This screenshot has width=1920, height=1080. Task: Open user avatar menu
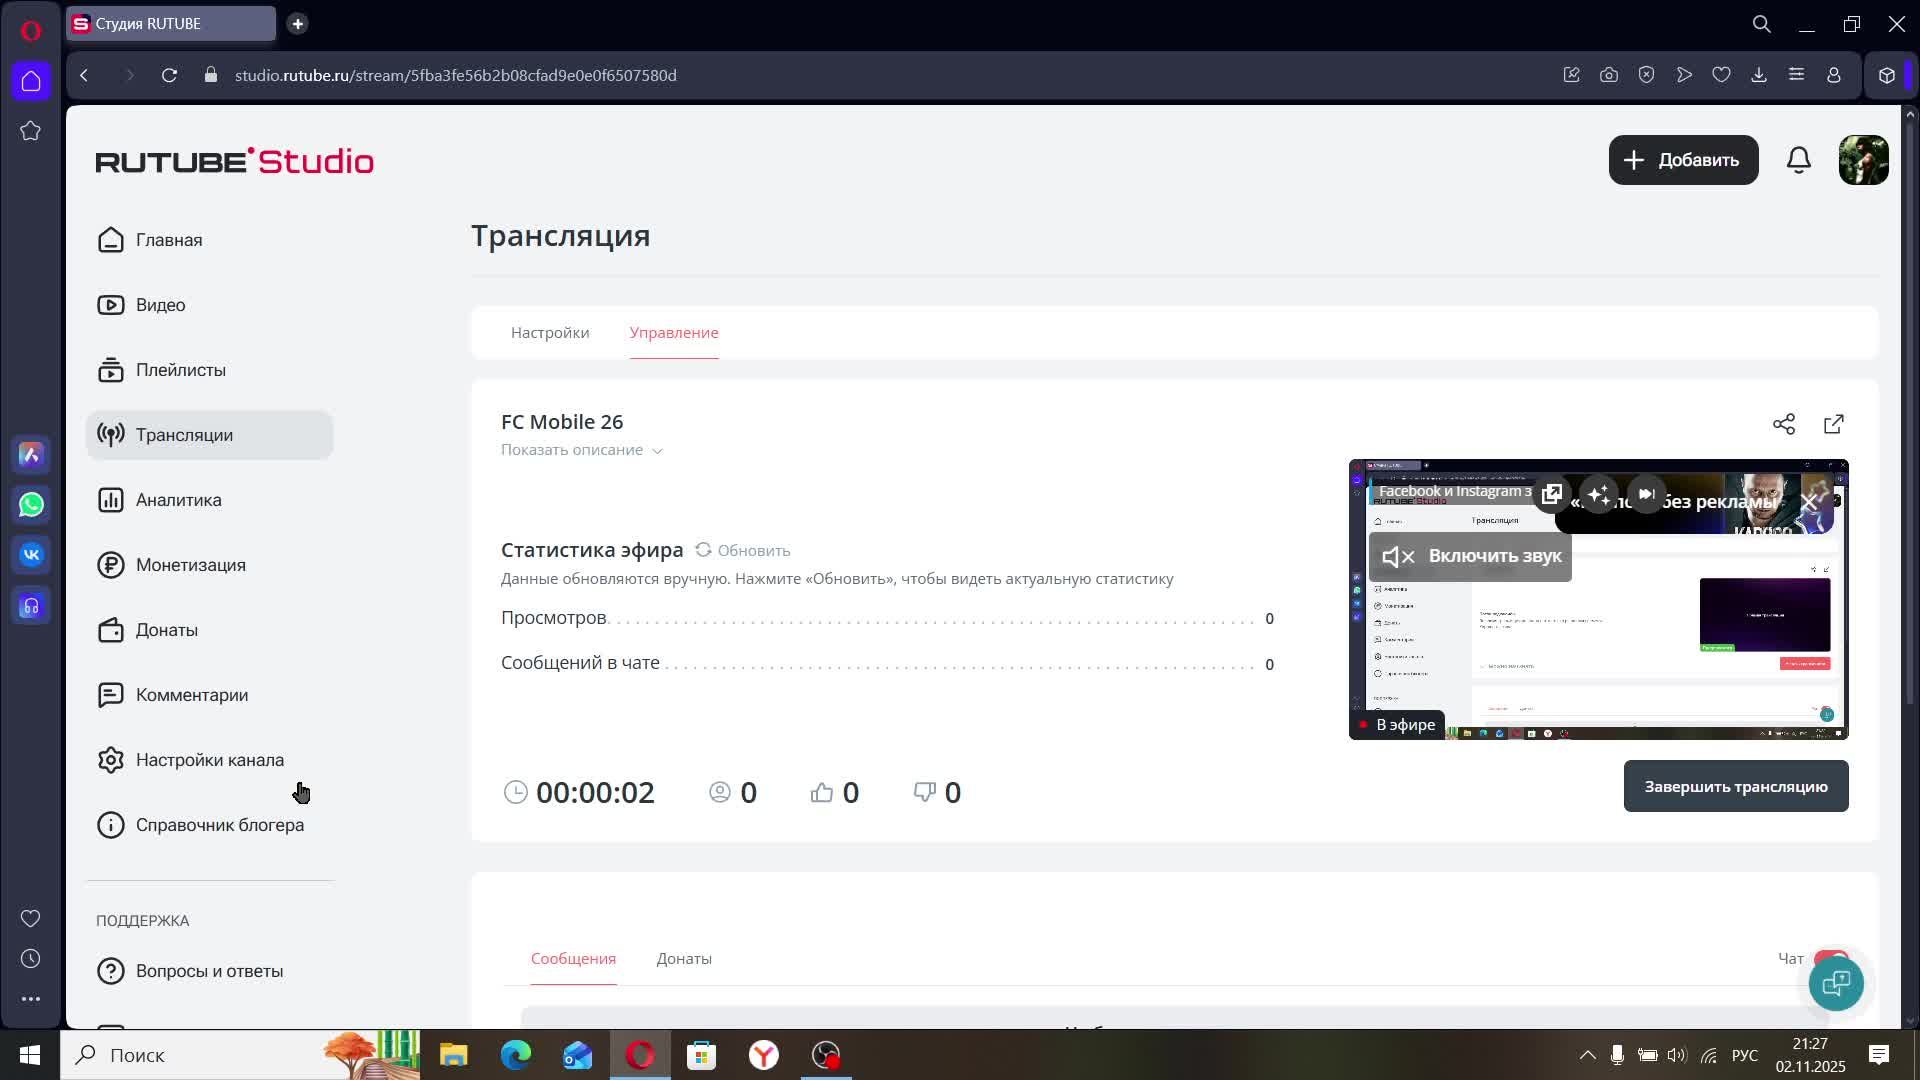click(1863, 160)
